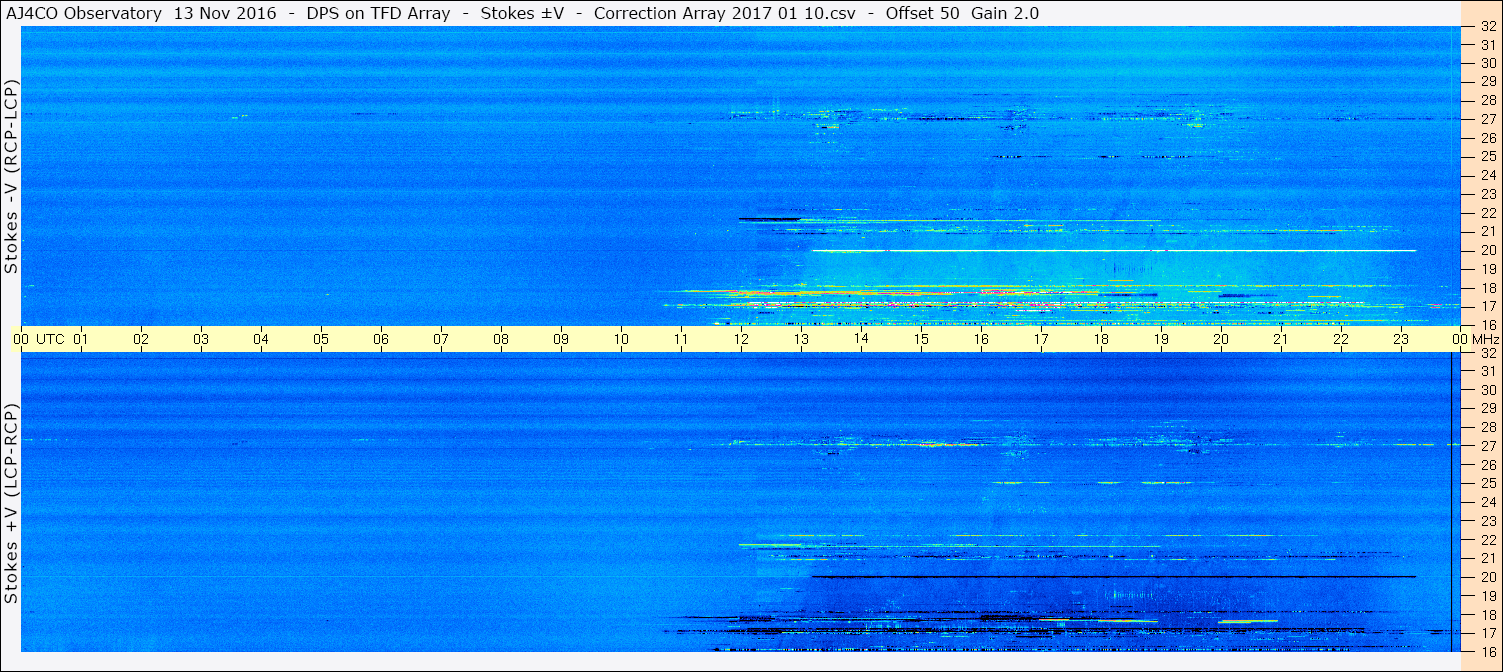Select the 08 hour marker
The image size is (1503, 672).
pyautogui.click(x=501, y=340)
